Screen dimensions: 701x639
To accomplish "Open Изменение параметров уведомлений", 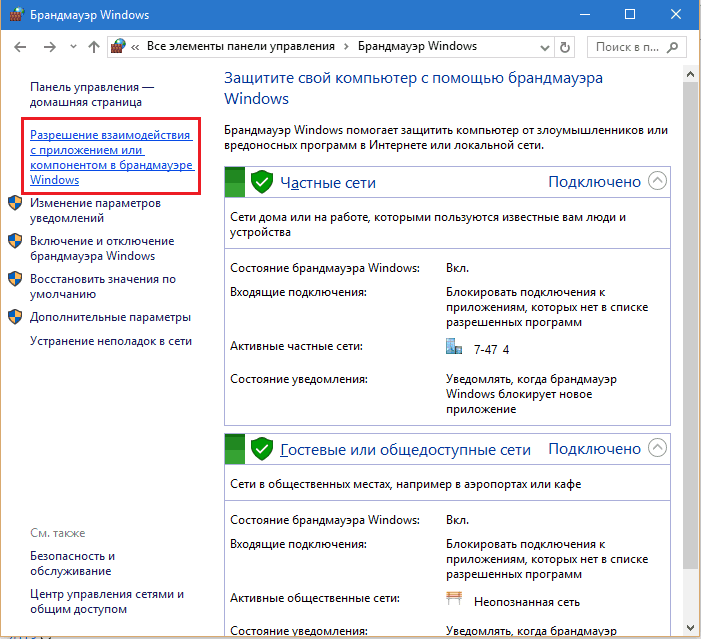I will [95, 210].
